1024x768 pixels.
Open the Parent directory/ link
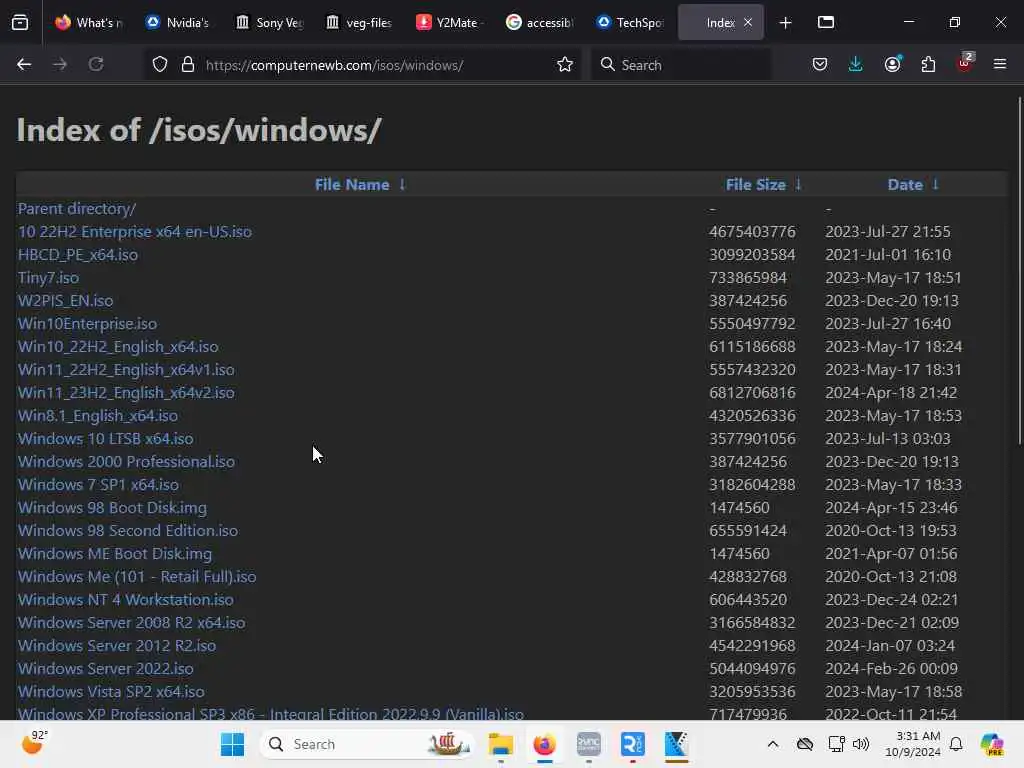coord(77,209)
